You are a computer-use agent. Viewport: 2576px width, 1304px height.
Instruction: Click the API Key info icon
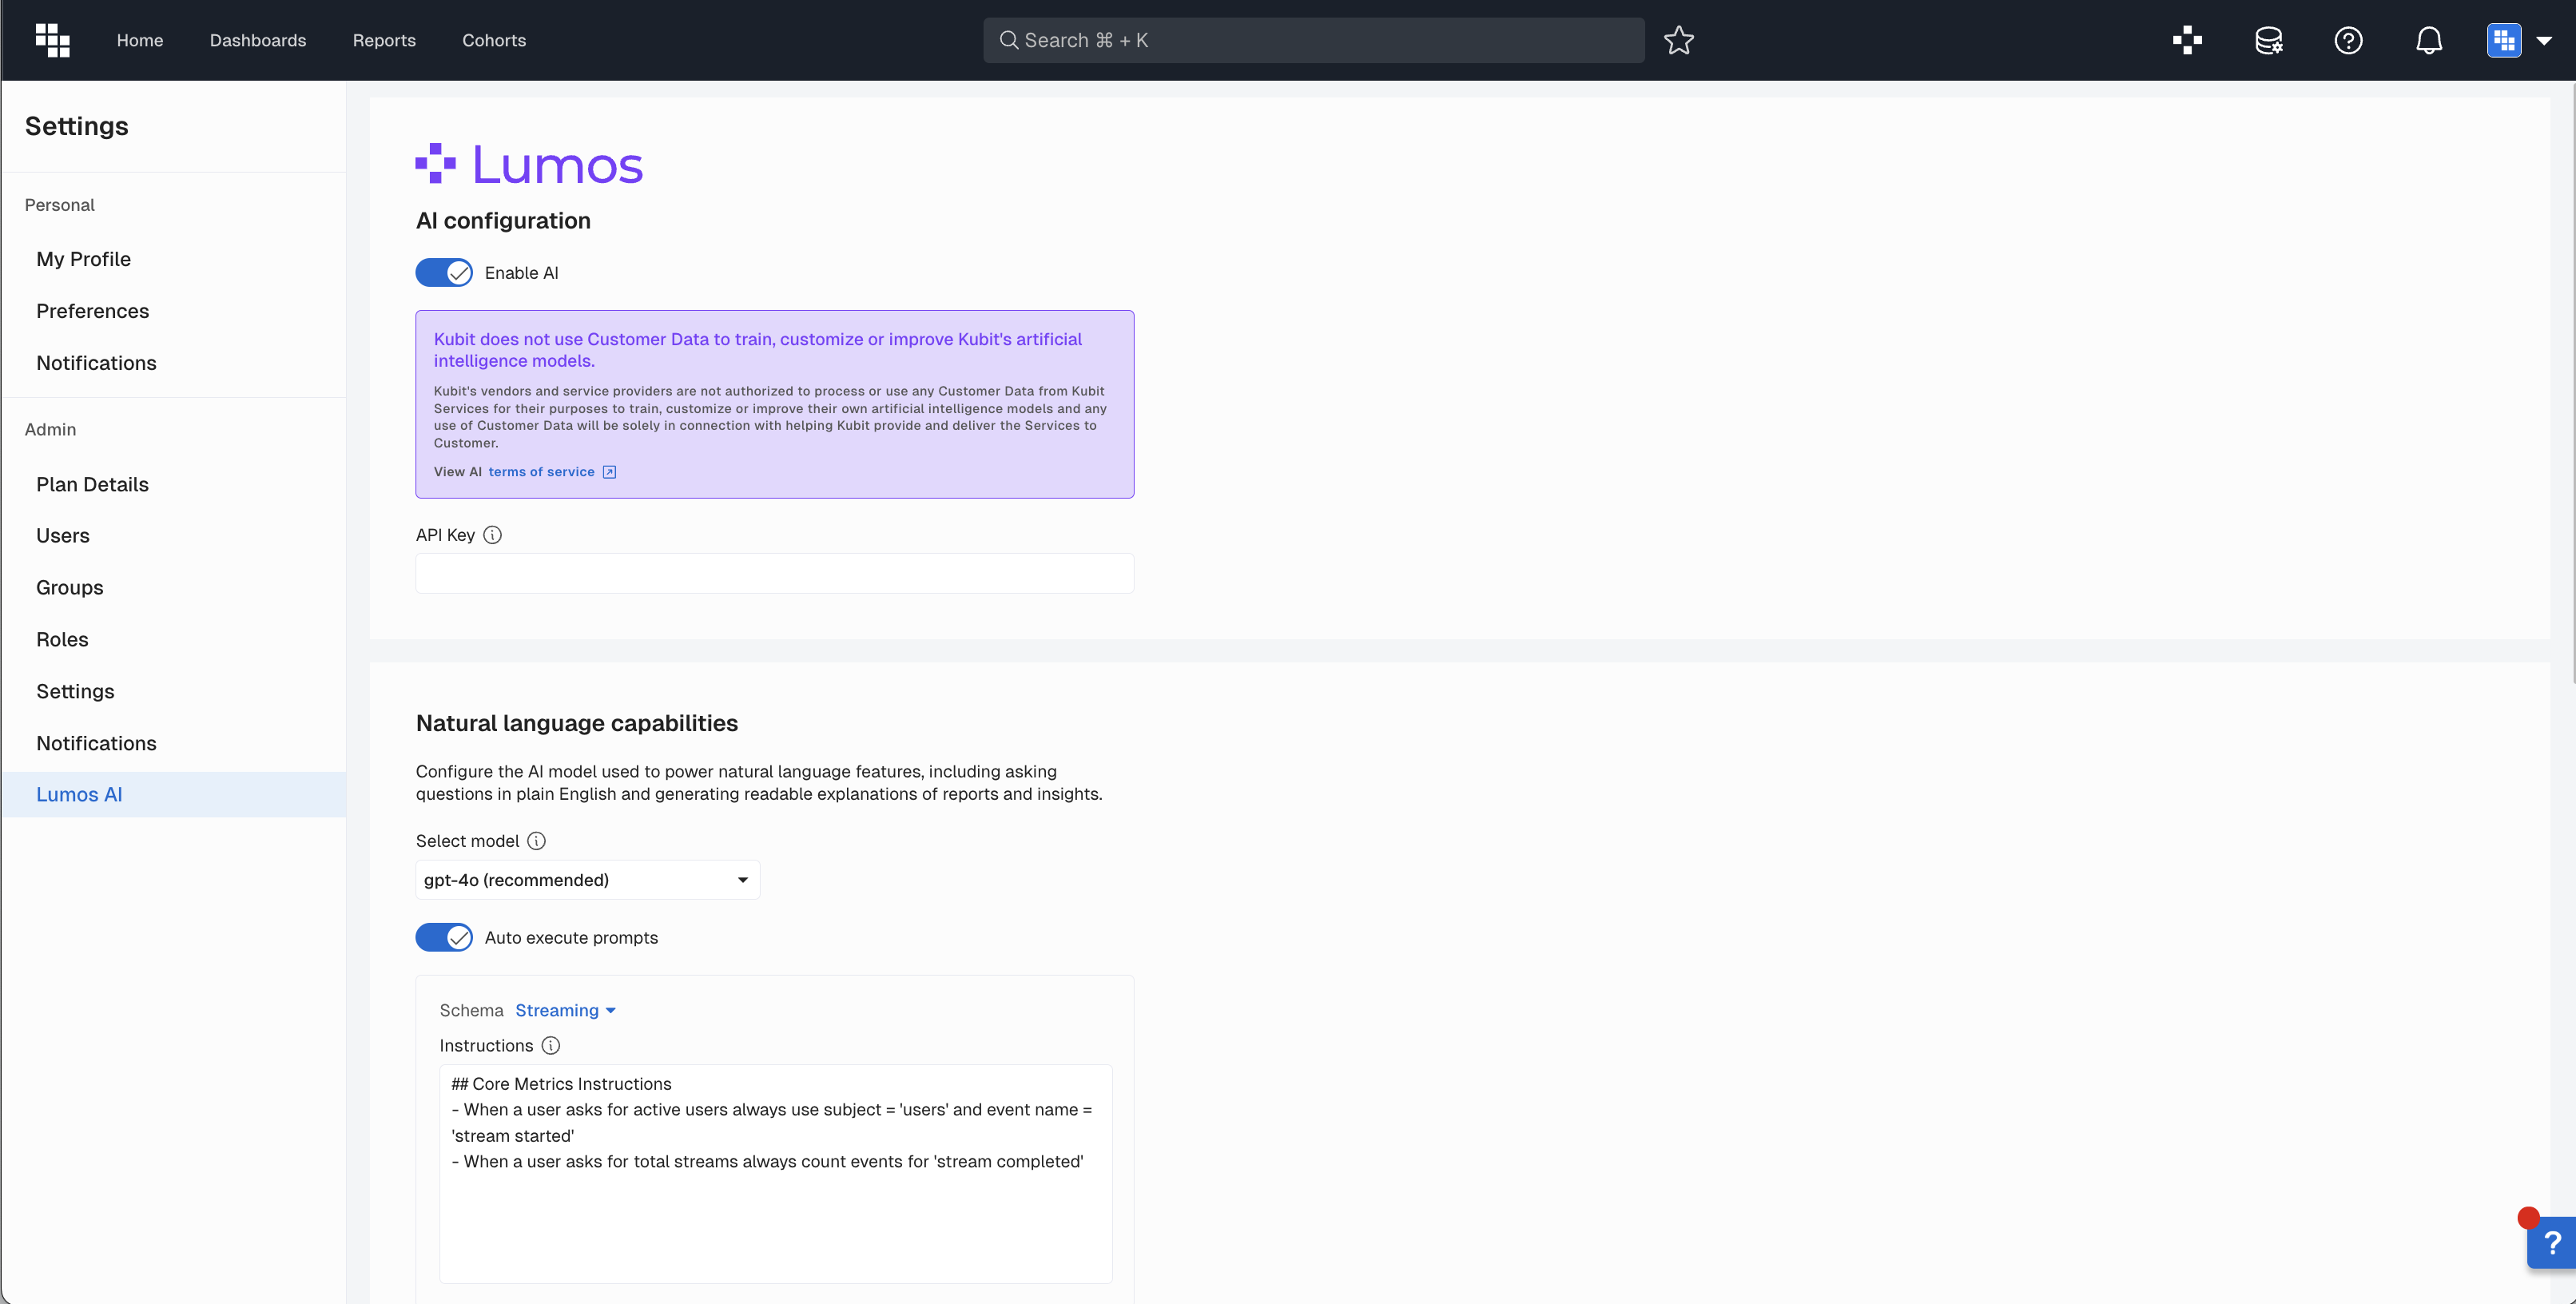coord(492,535)
